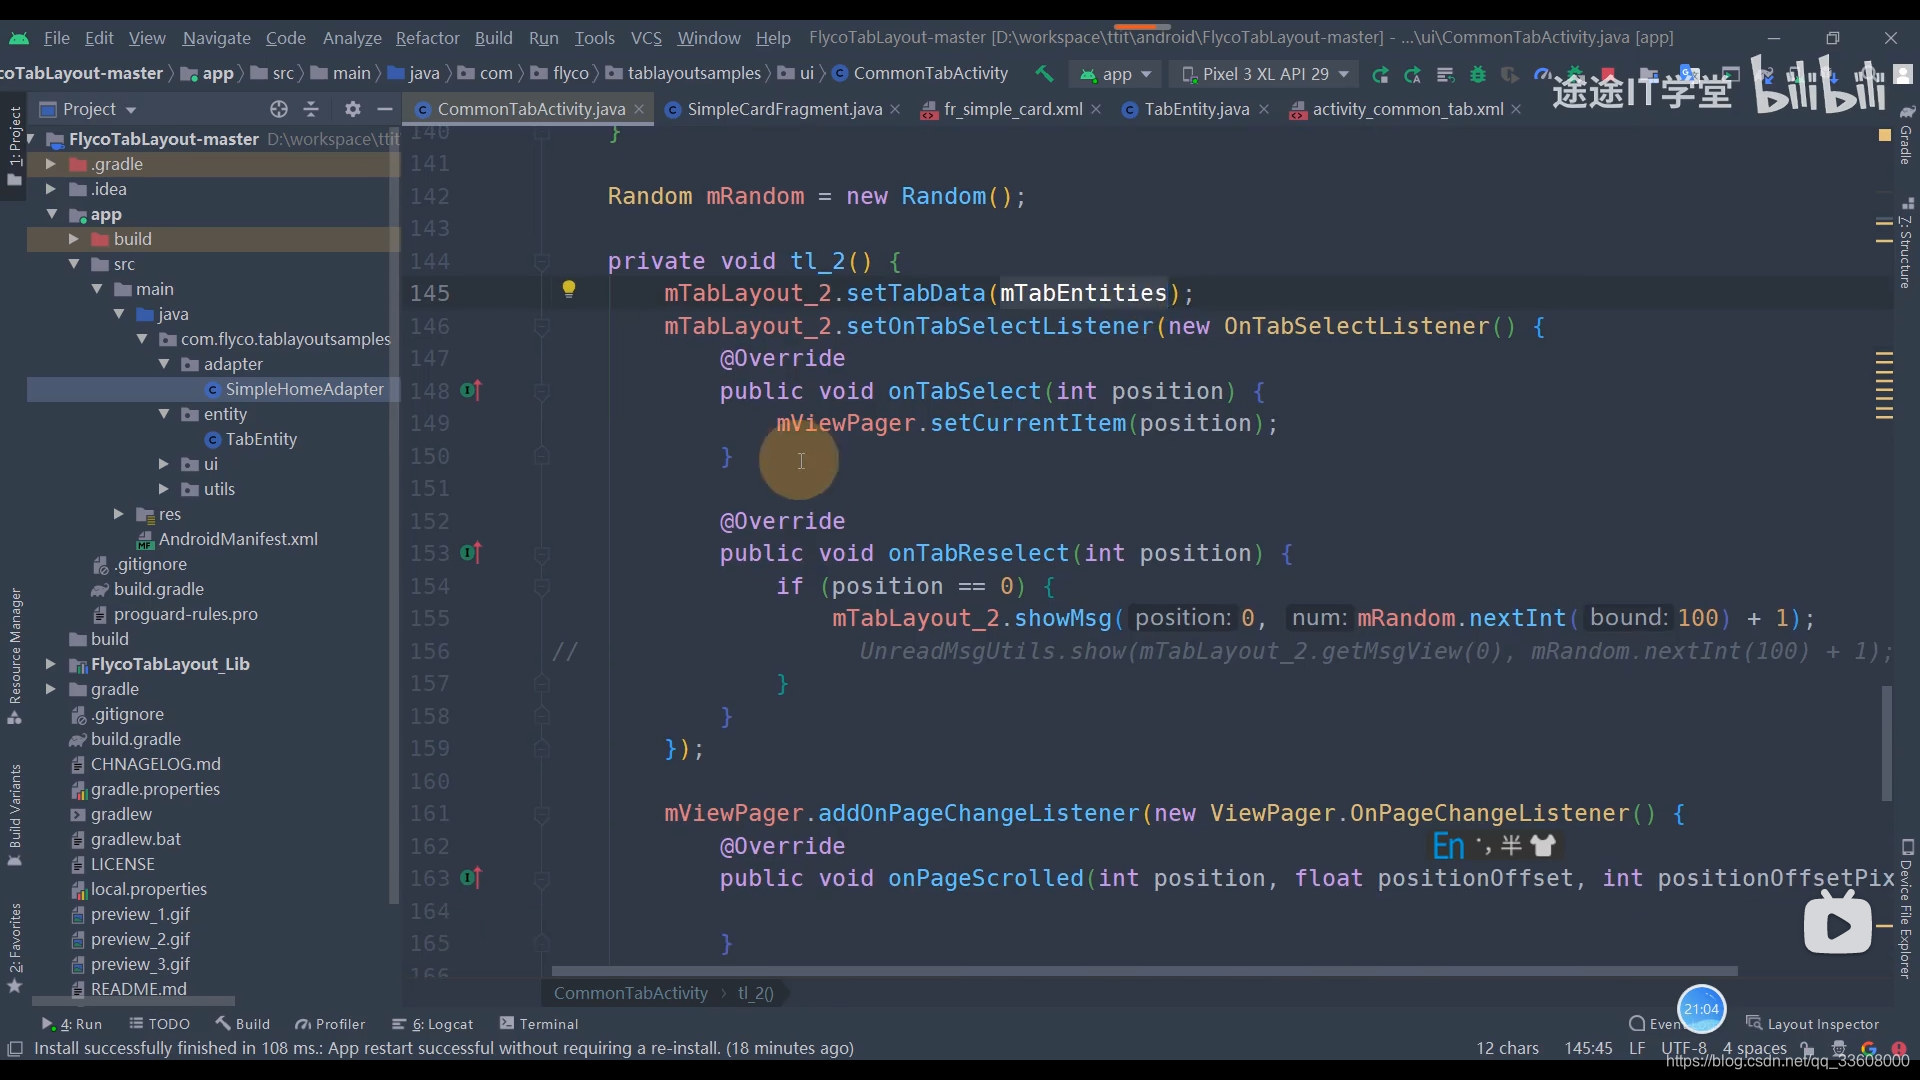This screenshot has height=1080, width=1920.
Task: Toggle code folding on line 146
Action: 542,327
